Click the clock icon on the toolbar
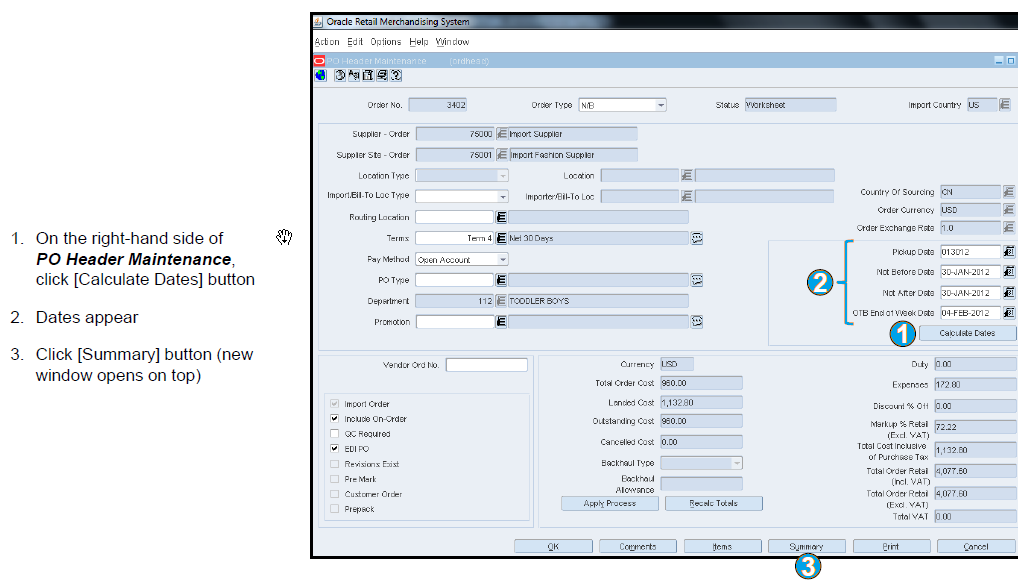This screenshot has height=587, width=1021. tap(338, 75)
